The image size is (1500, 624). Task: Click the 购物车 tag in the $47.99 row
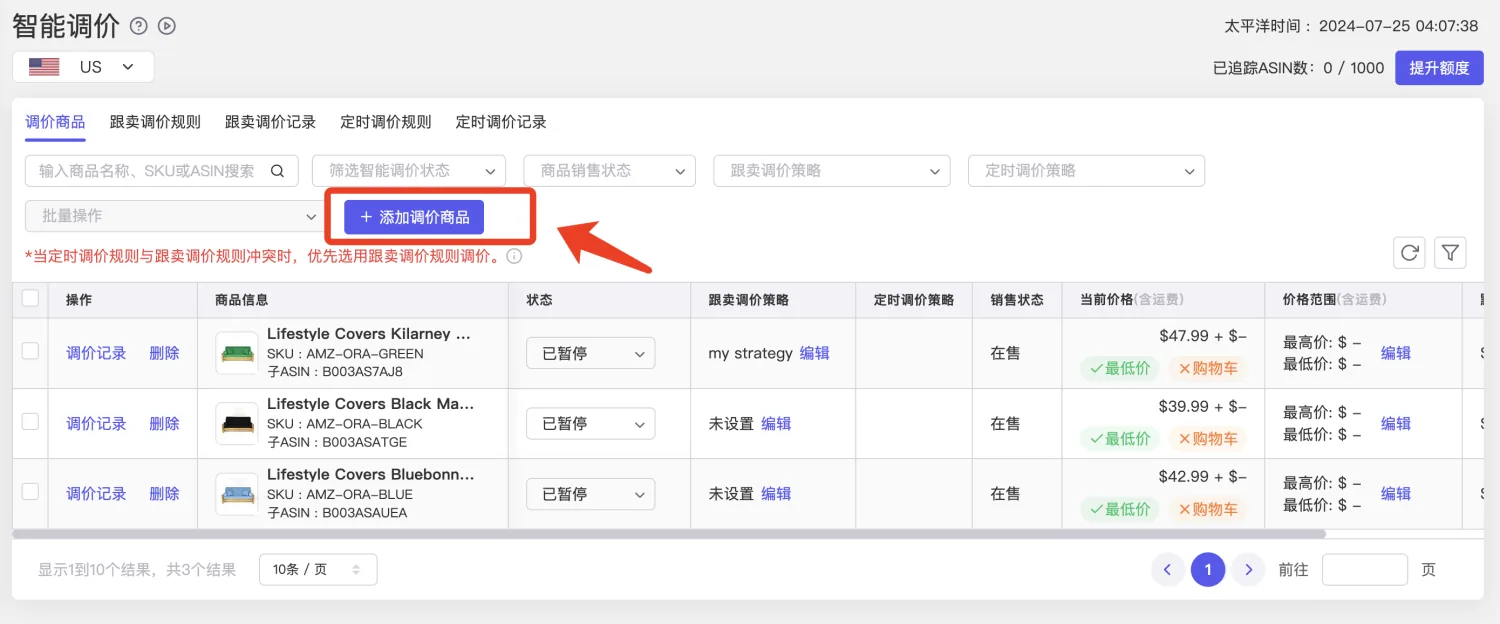click(x=1208, y=368)
